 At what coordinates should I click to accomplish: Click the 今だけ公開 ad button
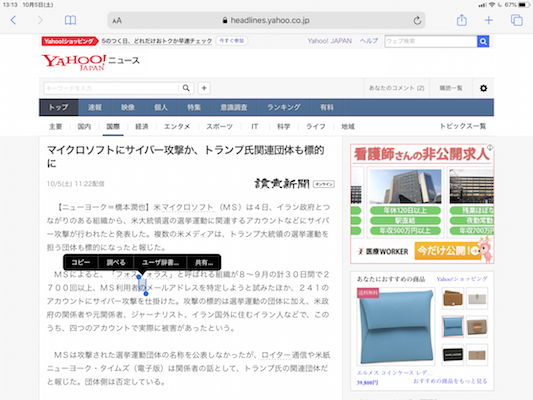(x=448, y=251)
